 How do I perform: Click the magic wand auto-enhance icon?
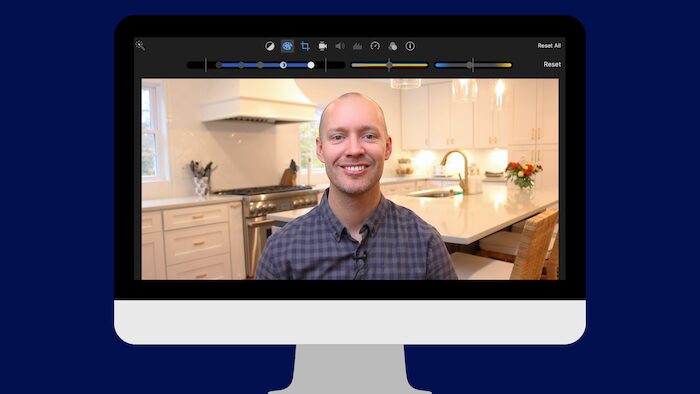pos(140,45)
